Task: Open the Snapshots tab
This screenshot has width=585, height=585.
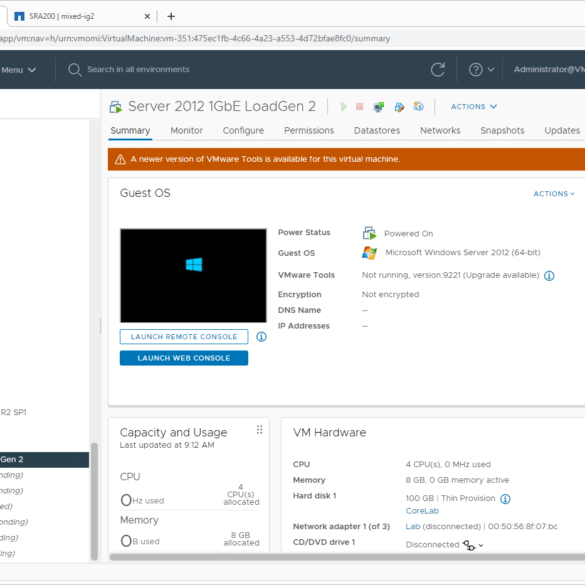Action: click(502, 131)
